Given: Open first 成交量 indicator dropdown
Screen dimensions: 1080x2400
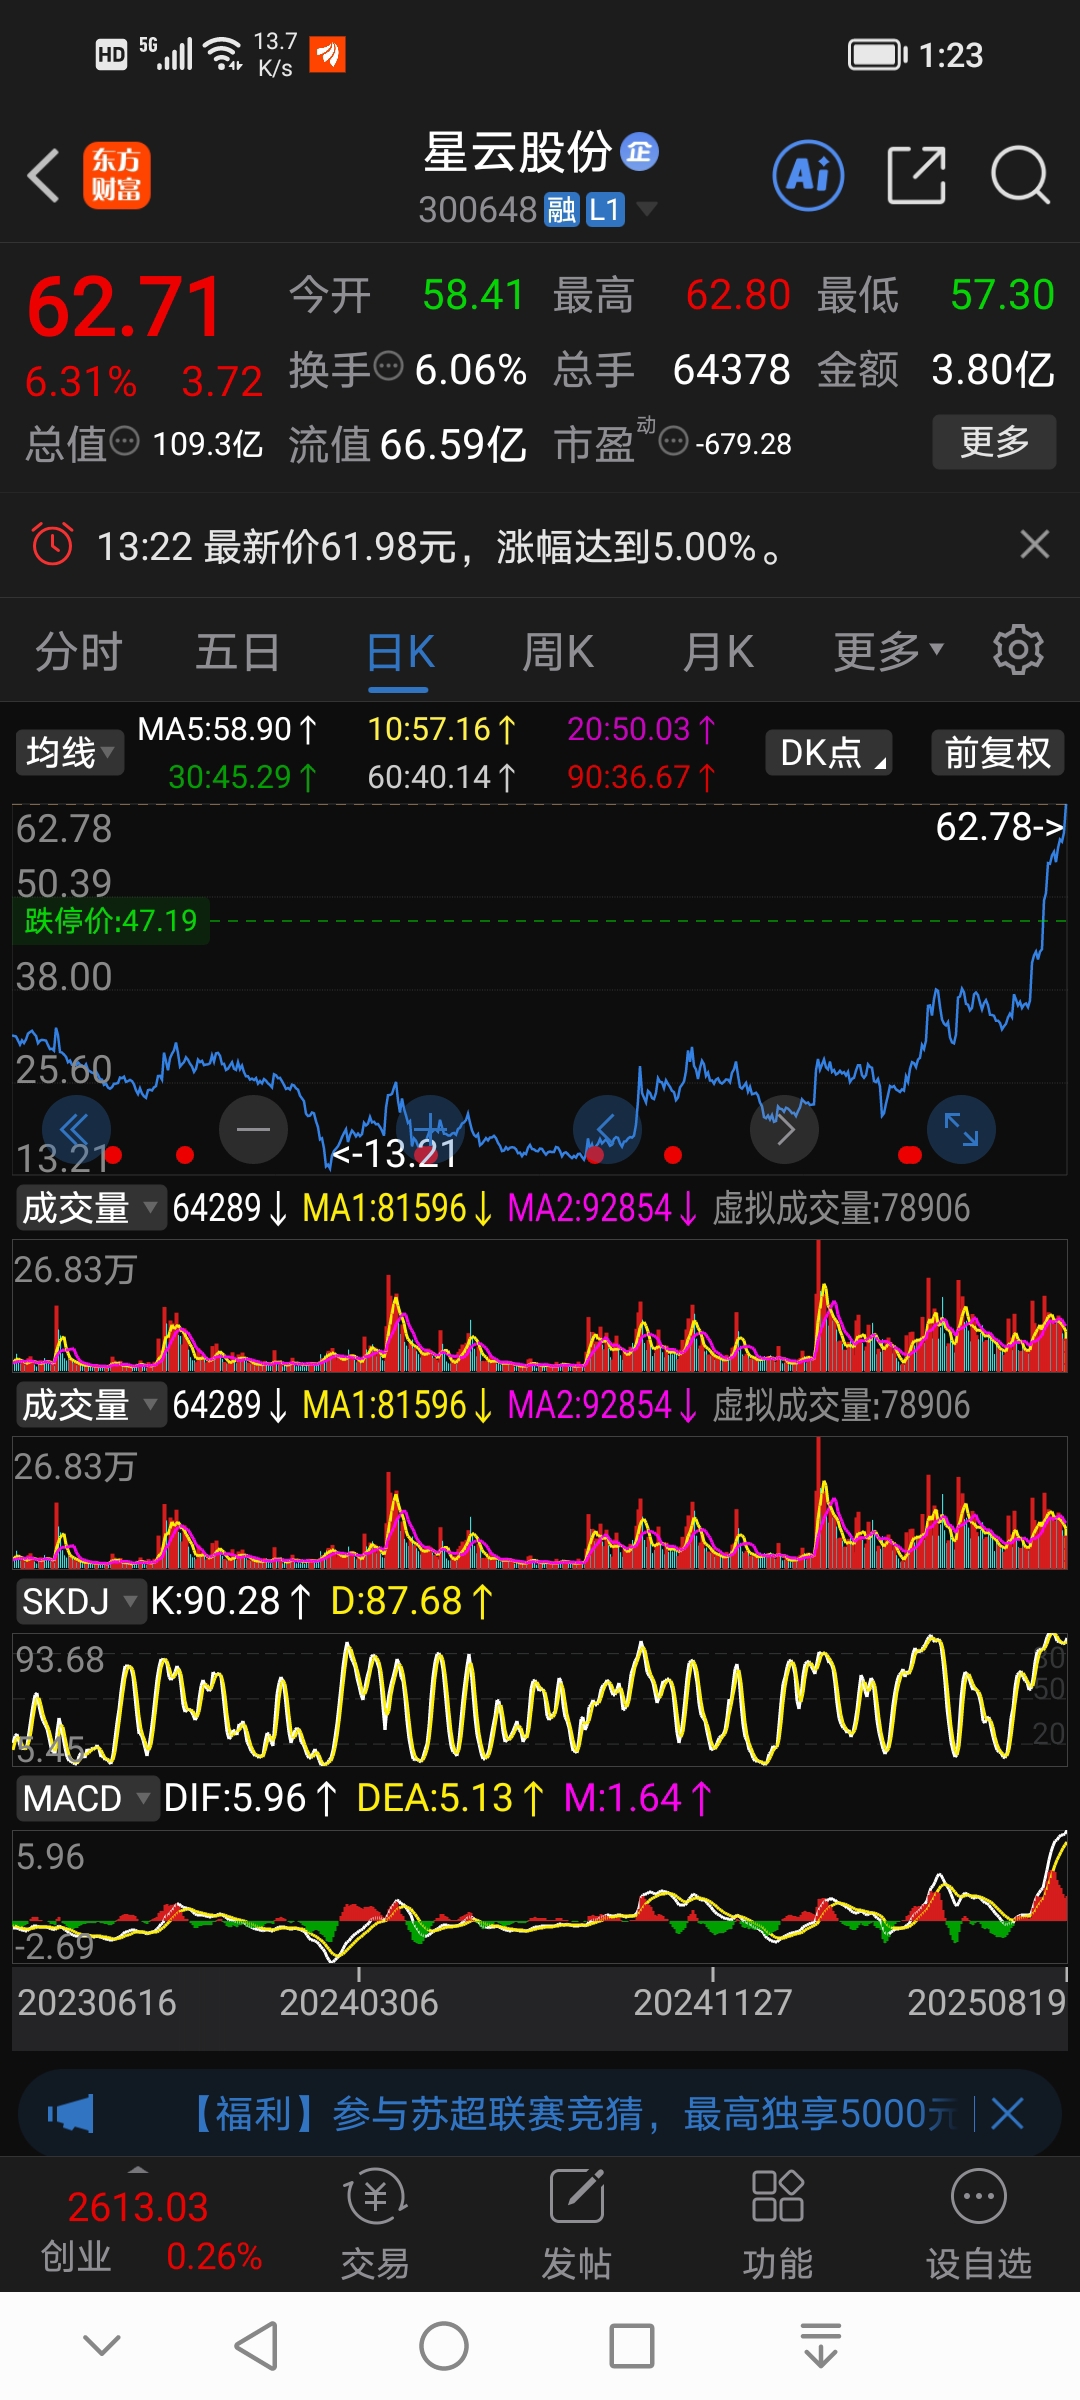Looking at the screenshot, I should pyautogui.click(x=90, y=1208).
